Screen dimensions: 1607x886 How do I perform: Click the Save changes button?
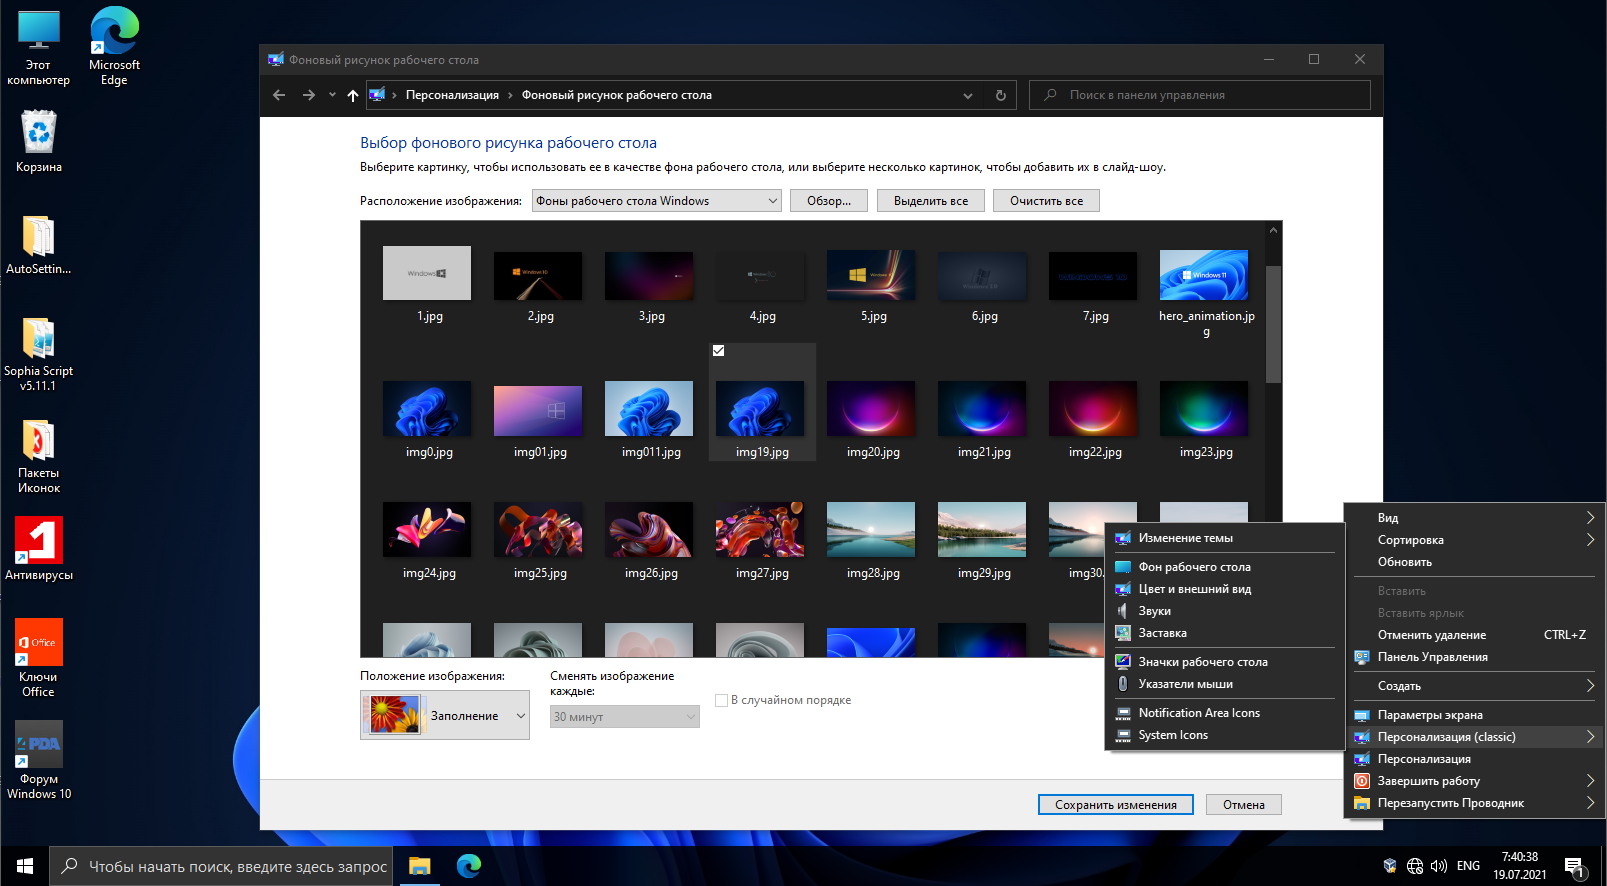pyautogui.click(x=1115, y=805)
